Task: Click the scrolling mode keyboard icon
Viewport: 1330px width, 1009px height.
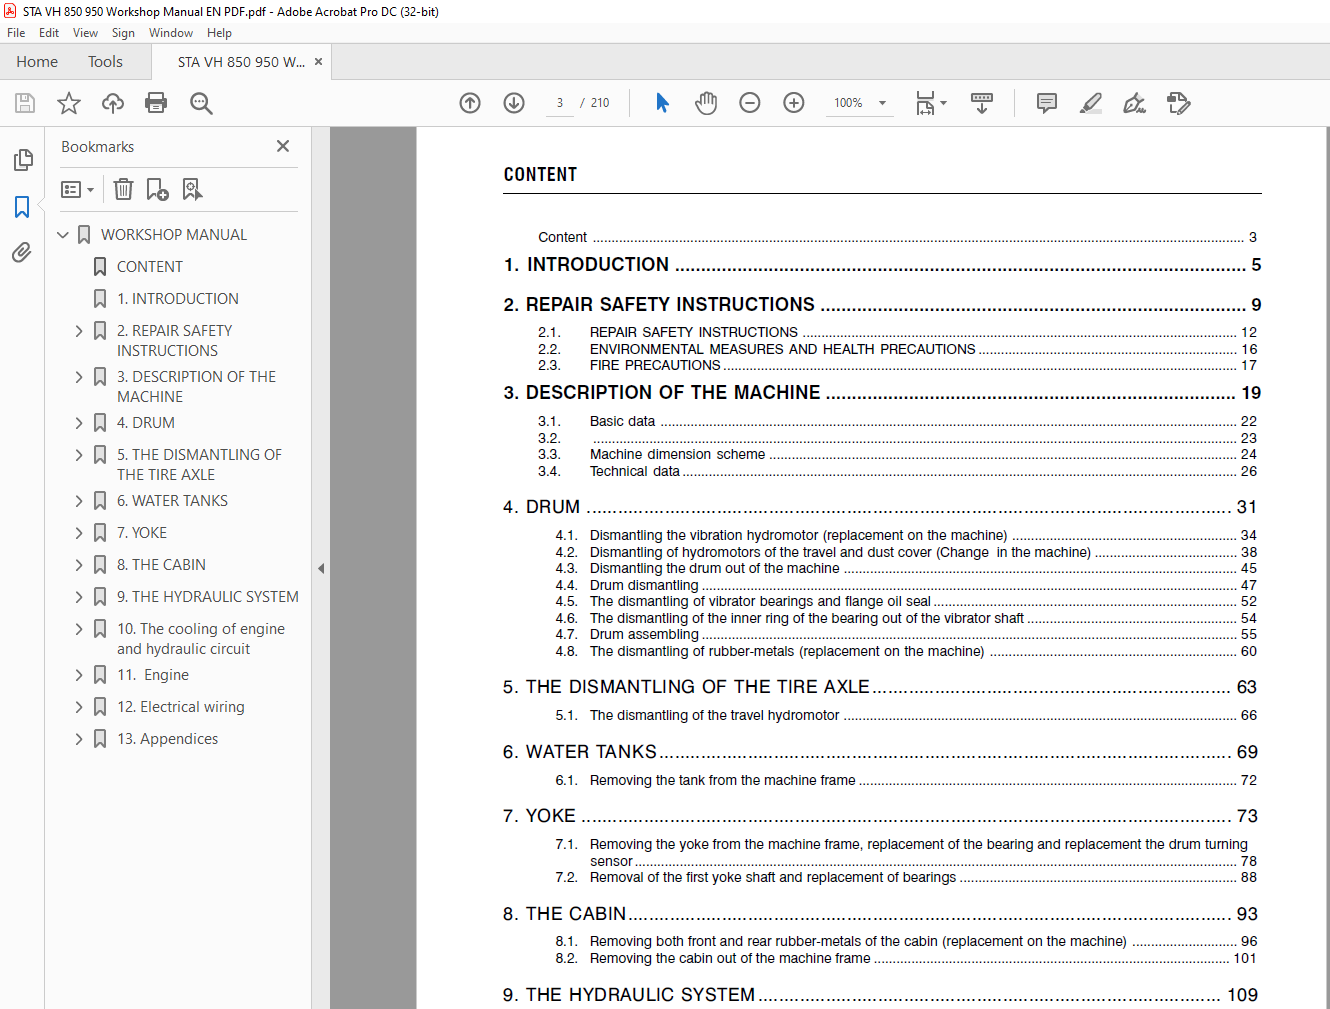Action: [982, 103]
